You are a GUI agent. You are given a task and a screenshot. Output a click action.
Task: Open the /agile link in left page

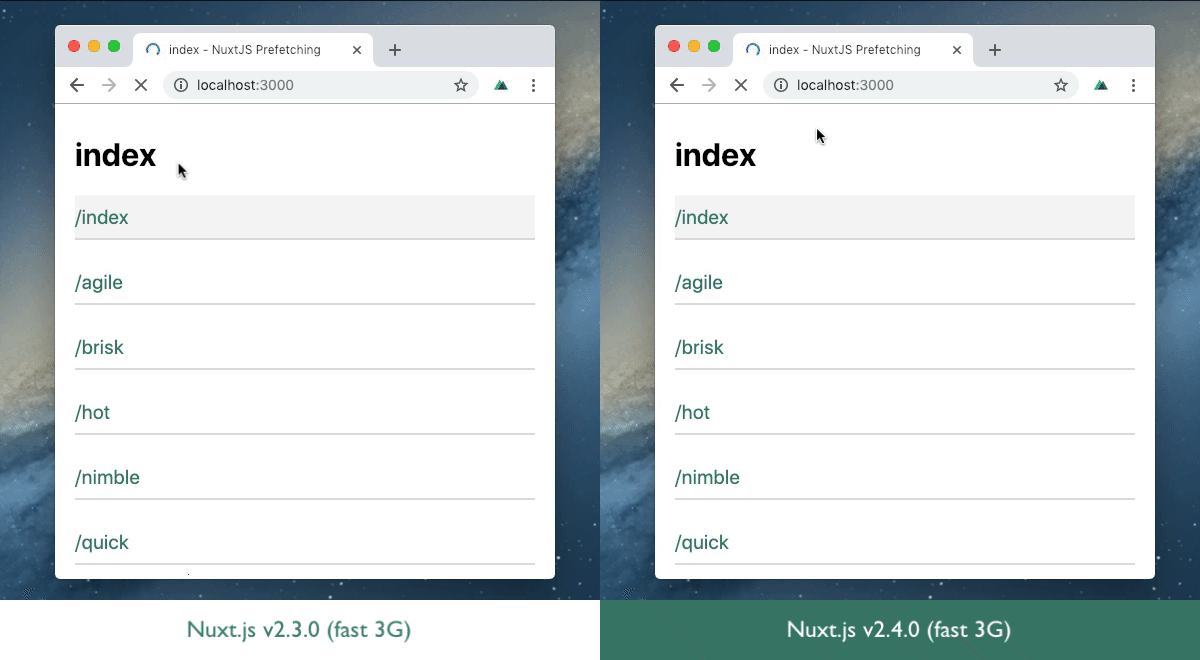(x=99, y=282)
